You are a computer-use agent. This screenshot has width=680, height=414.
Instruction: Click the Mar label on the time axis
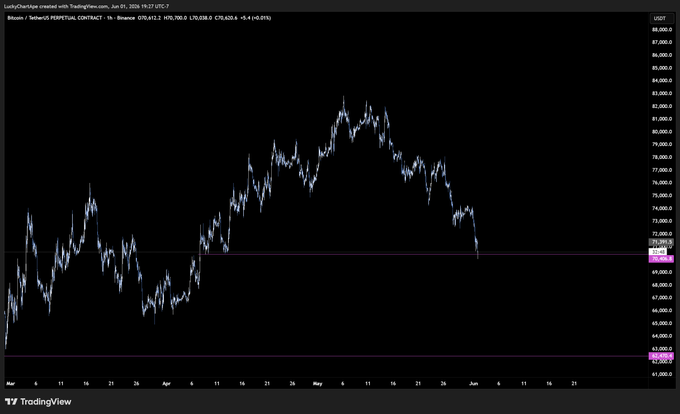click(10, 384)
